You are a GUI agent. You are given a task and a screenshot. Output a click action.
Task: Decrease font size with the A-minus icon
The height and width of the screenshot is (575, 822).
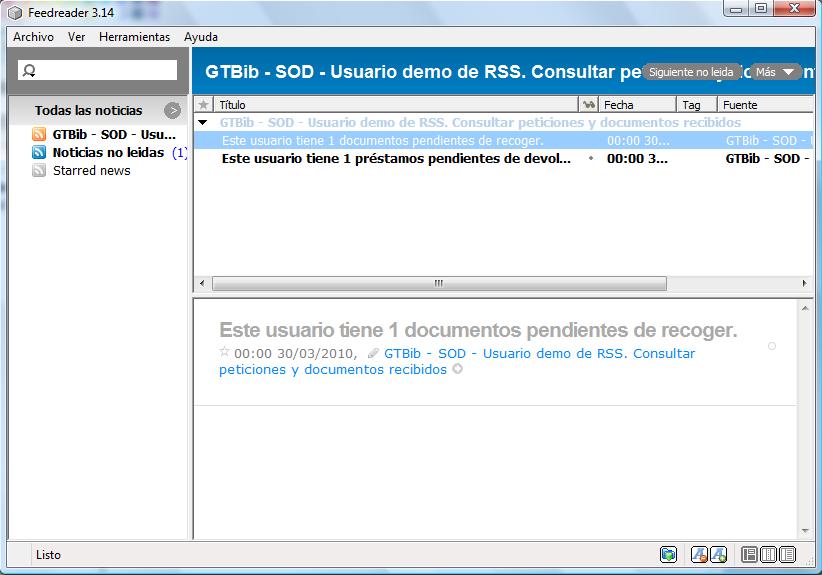[699, 554]
